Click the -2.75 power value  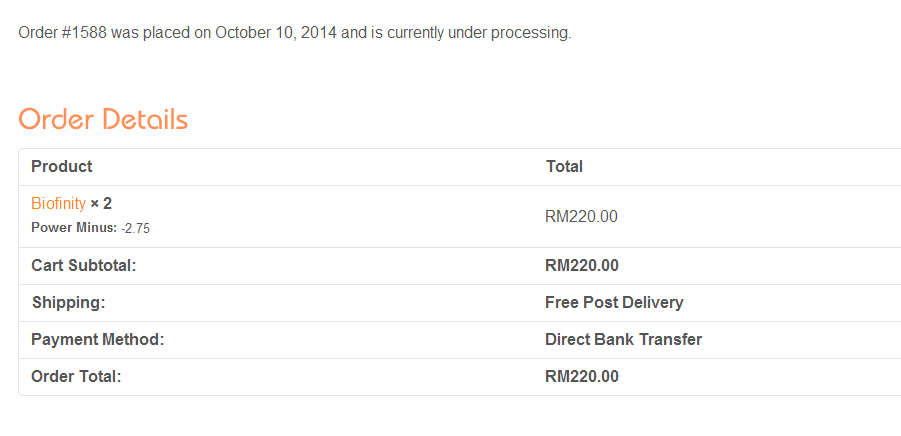coord(136,229)
